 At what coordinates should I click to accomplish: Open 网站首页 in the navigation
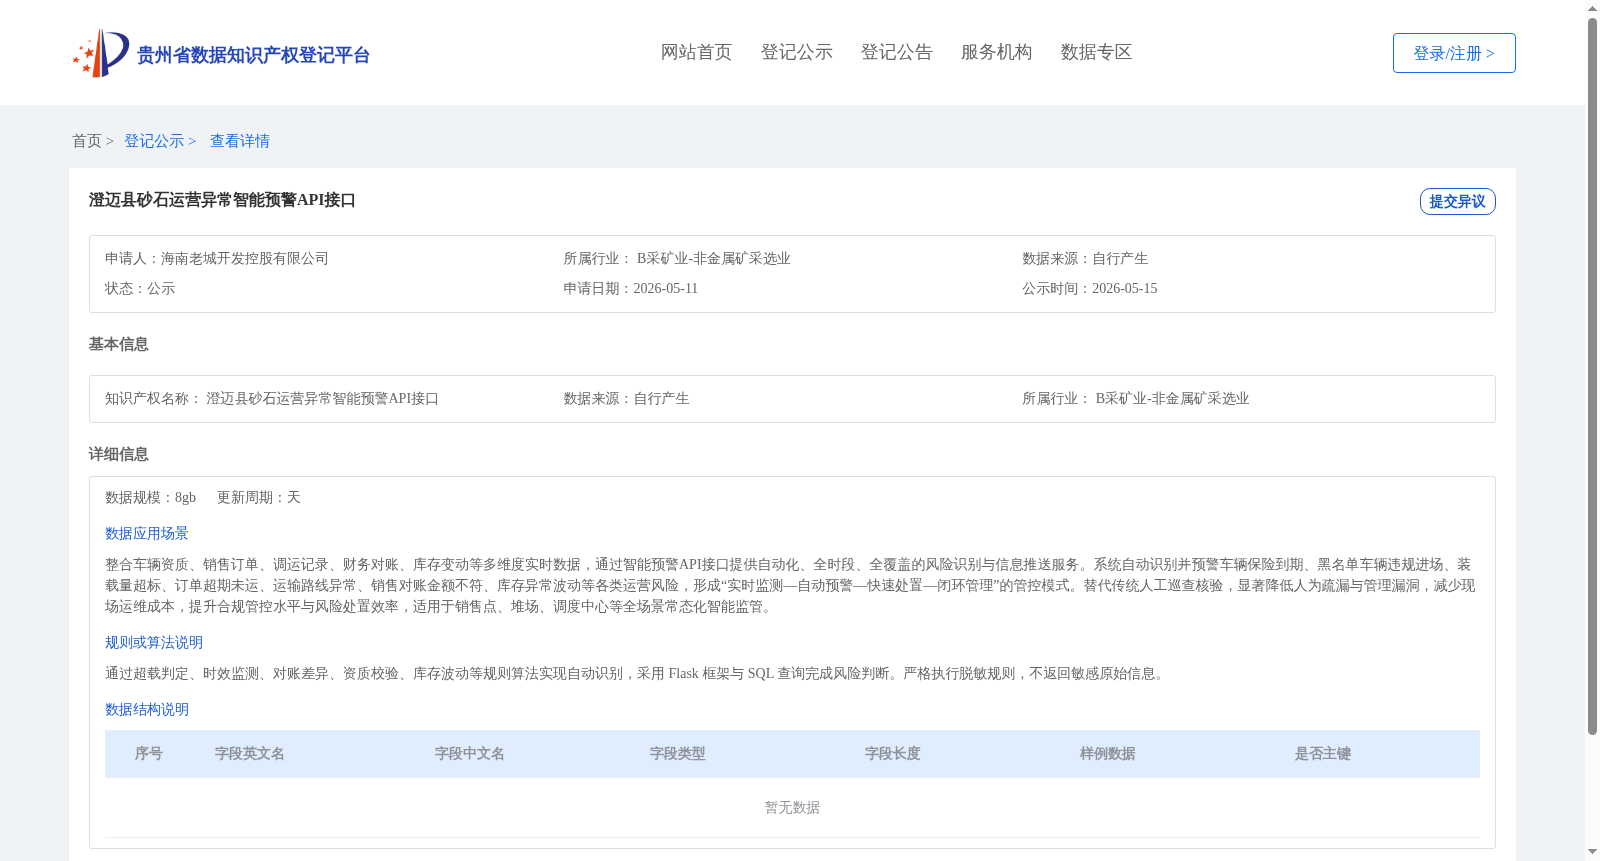pos(696,52)
